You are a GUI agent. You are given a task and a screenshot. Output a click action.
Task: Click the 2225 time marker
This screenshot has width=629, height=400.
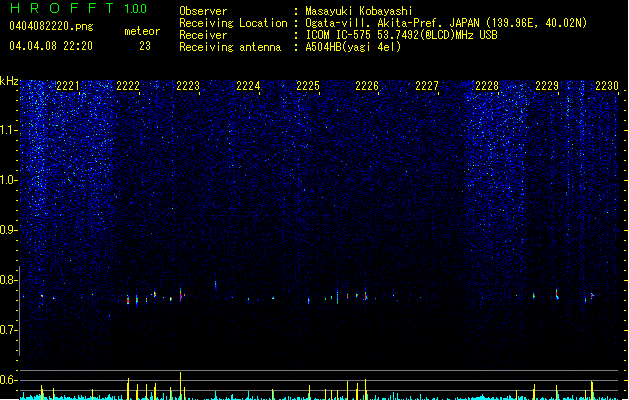point(308,86)
